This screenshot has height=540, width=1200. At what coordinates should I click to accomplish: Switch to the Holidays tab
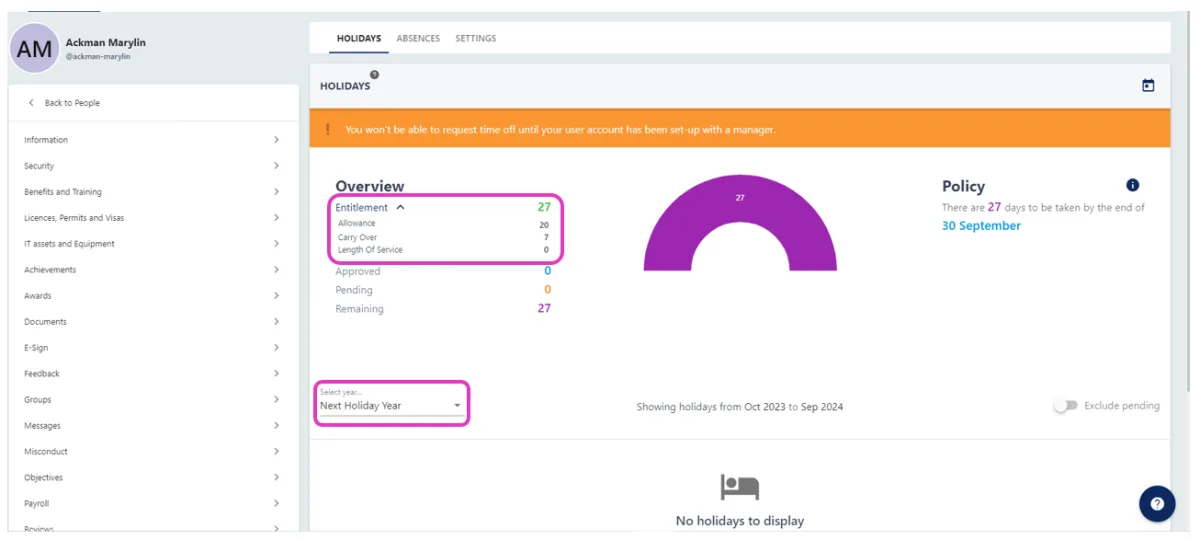coord(359,39)
